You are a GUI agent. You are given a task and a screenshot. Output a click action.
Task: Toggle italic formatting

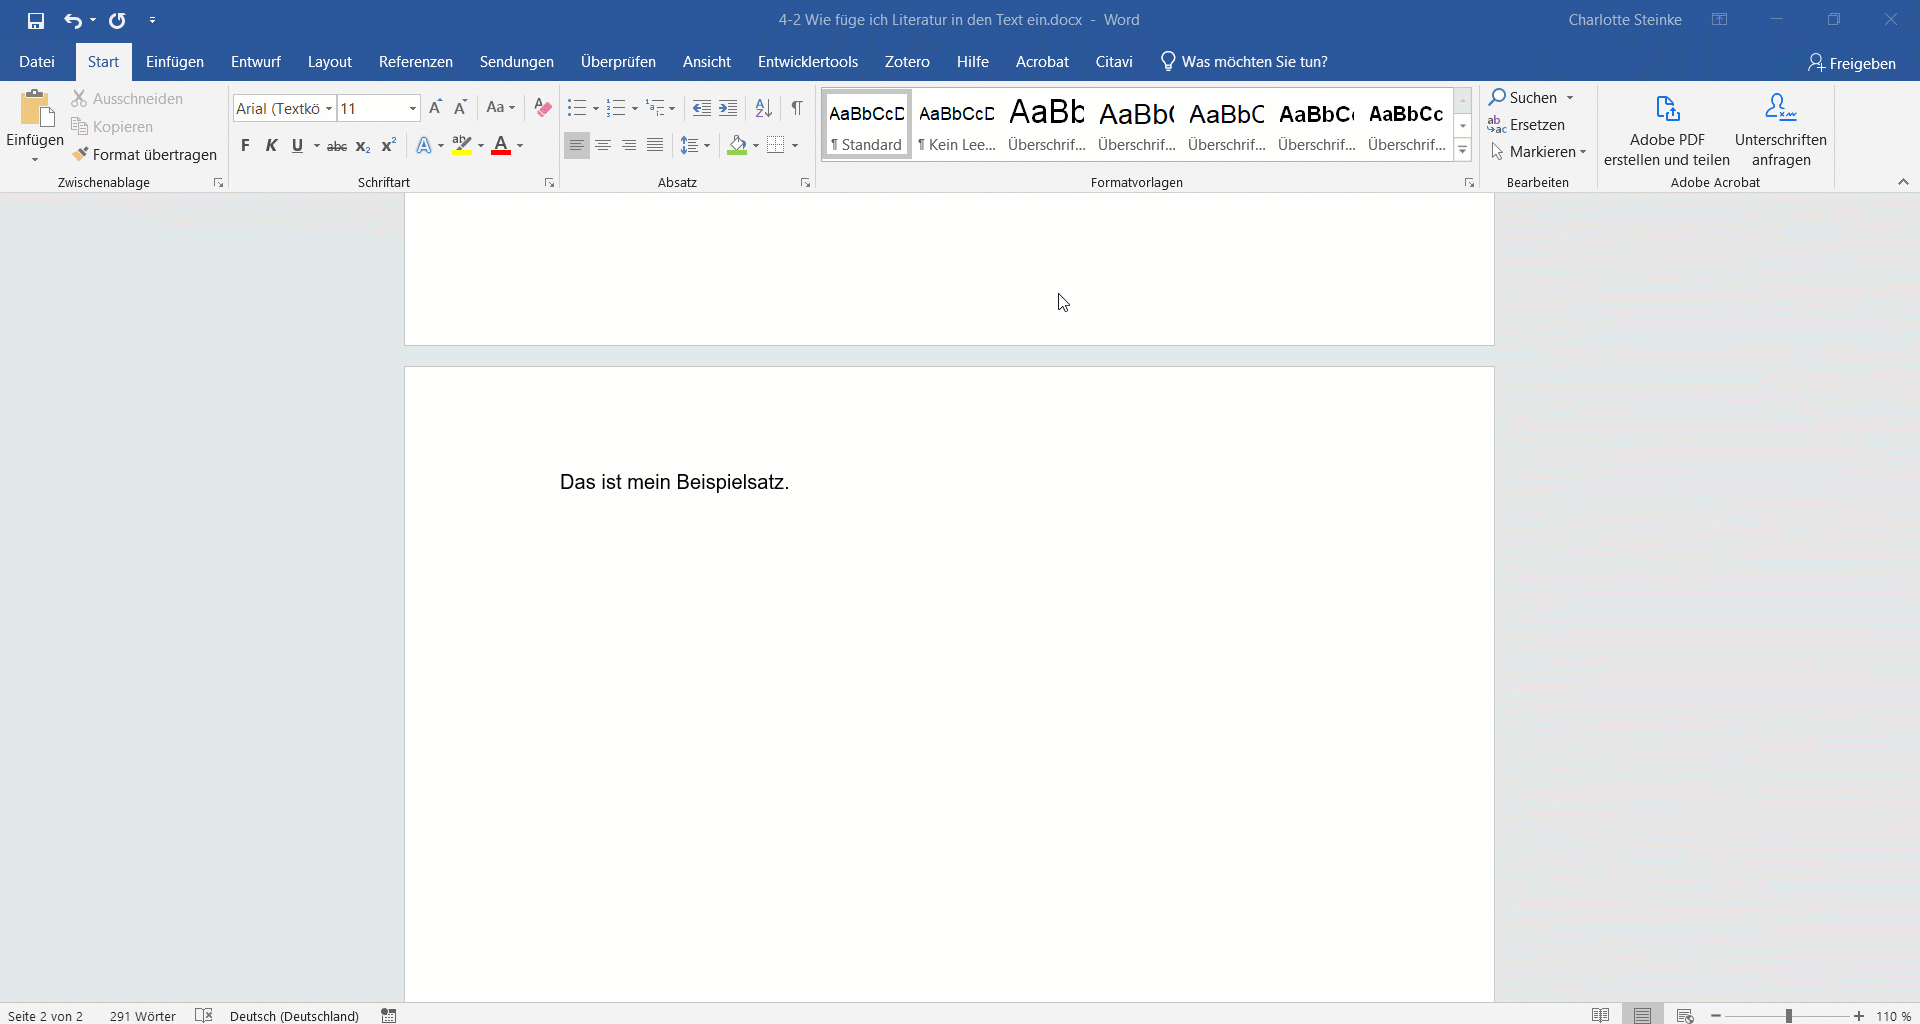(x=271, y=146)
